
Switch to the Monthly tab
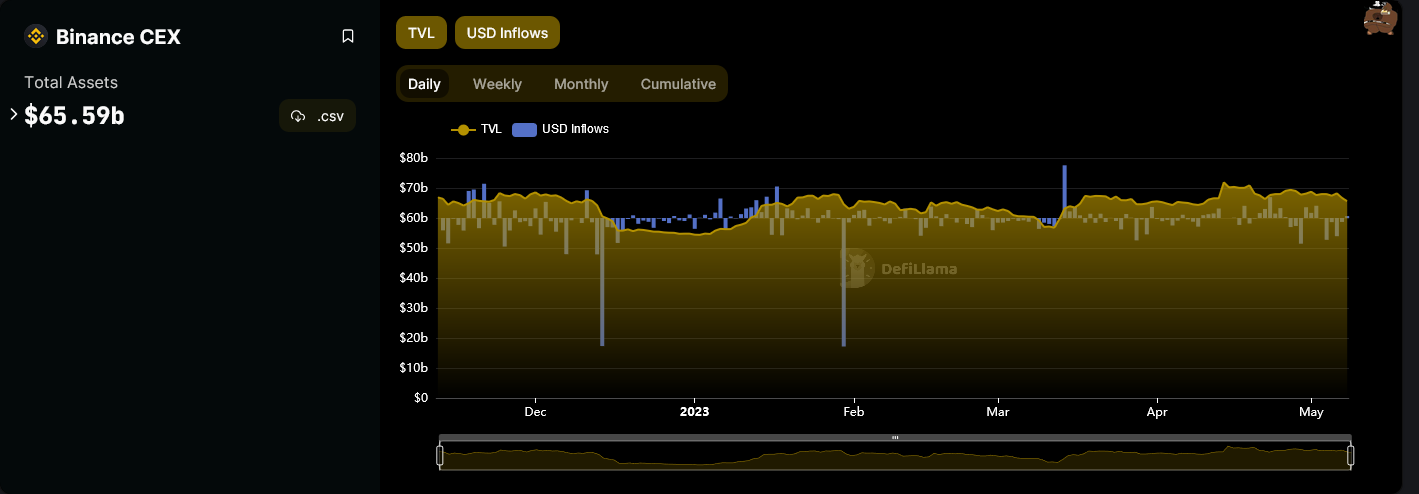point(581,84)
